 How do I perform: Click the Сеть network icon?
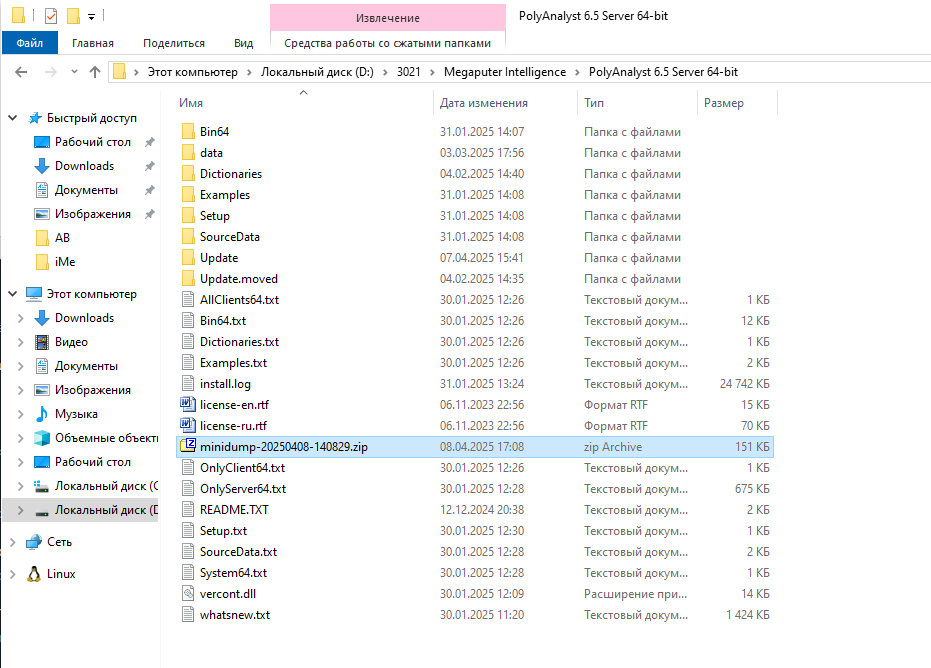[x=34, y=542]
